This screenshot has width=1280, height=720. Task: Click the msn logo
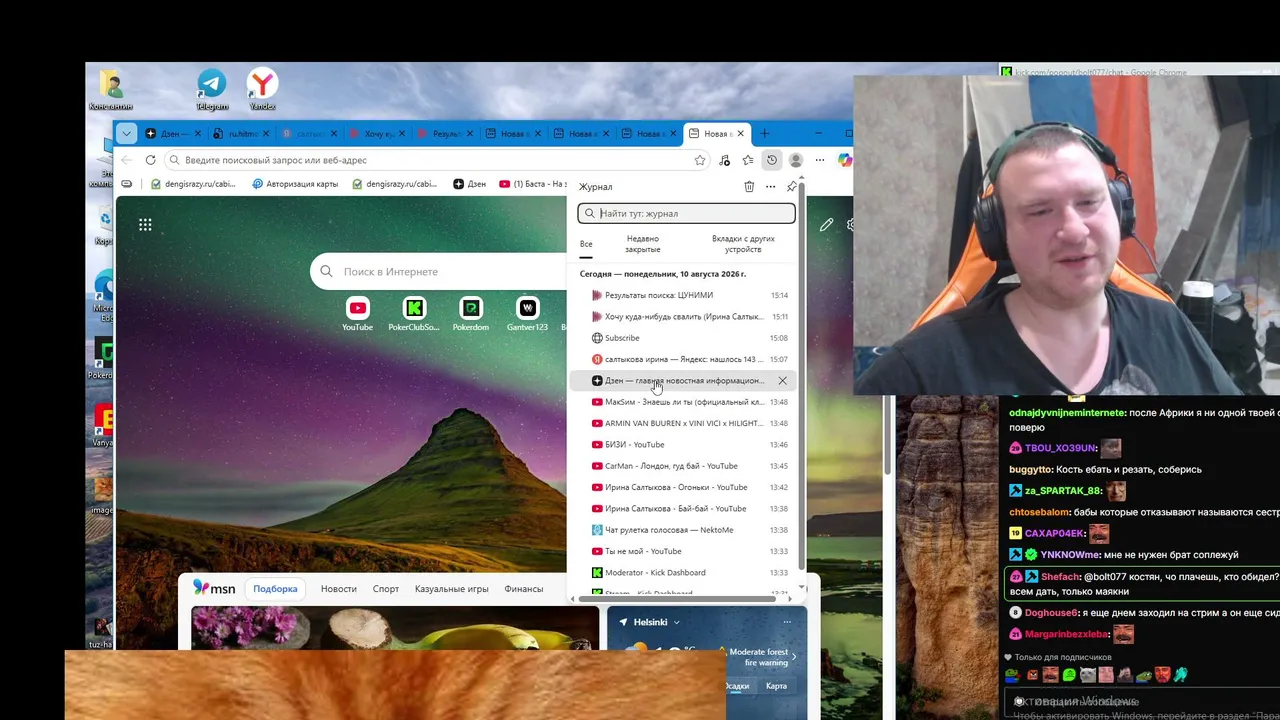coord(214,588)
